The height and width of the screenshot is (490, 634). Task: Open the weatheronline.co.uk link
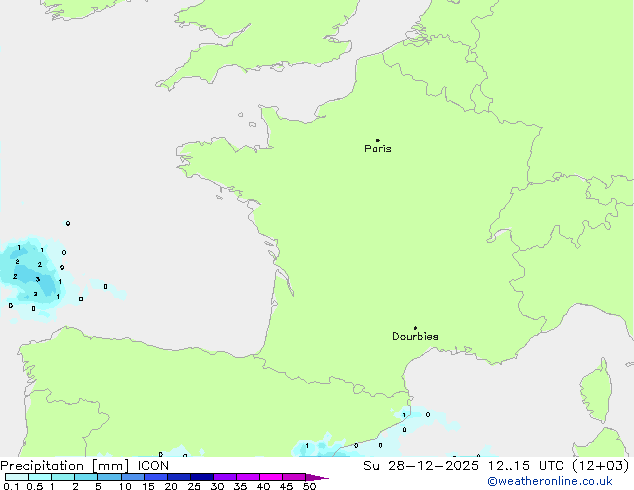tap(550, 481)
